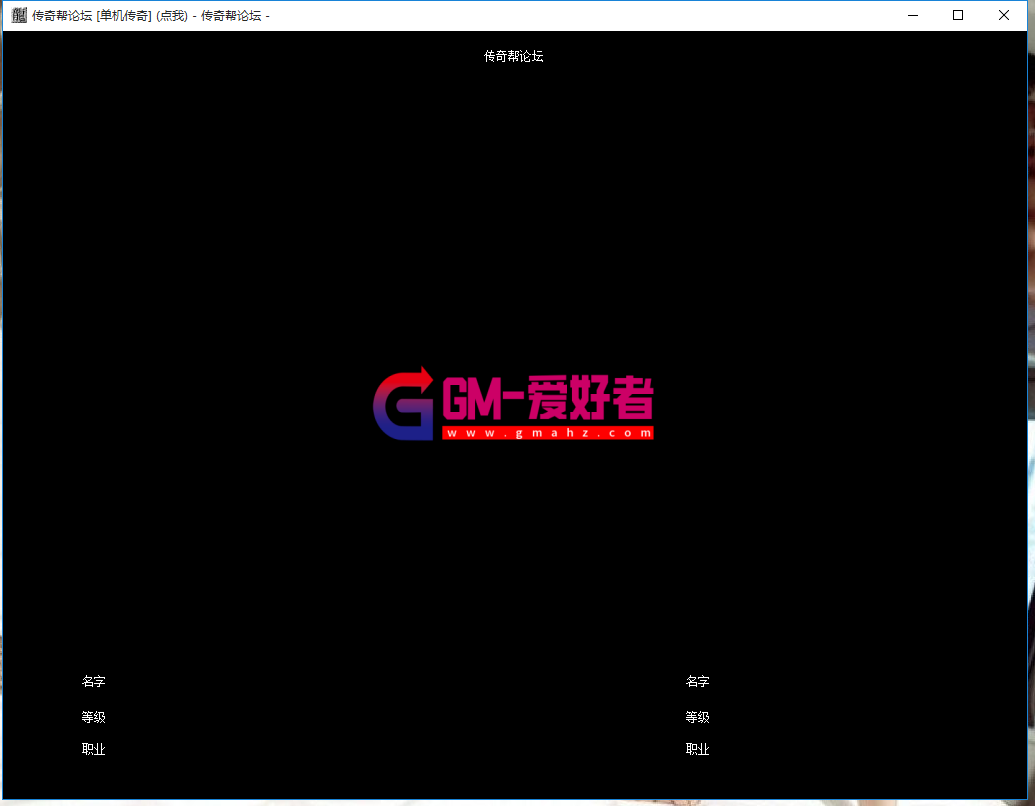This screenshot has width=1035, height=806.
Task: Click the dragon app icon in title bar
Action: click(x=19, y=15)
